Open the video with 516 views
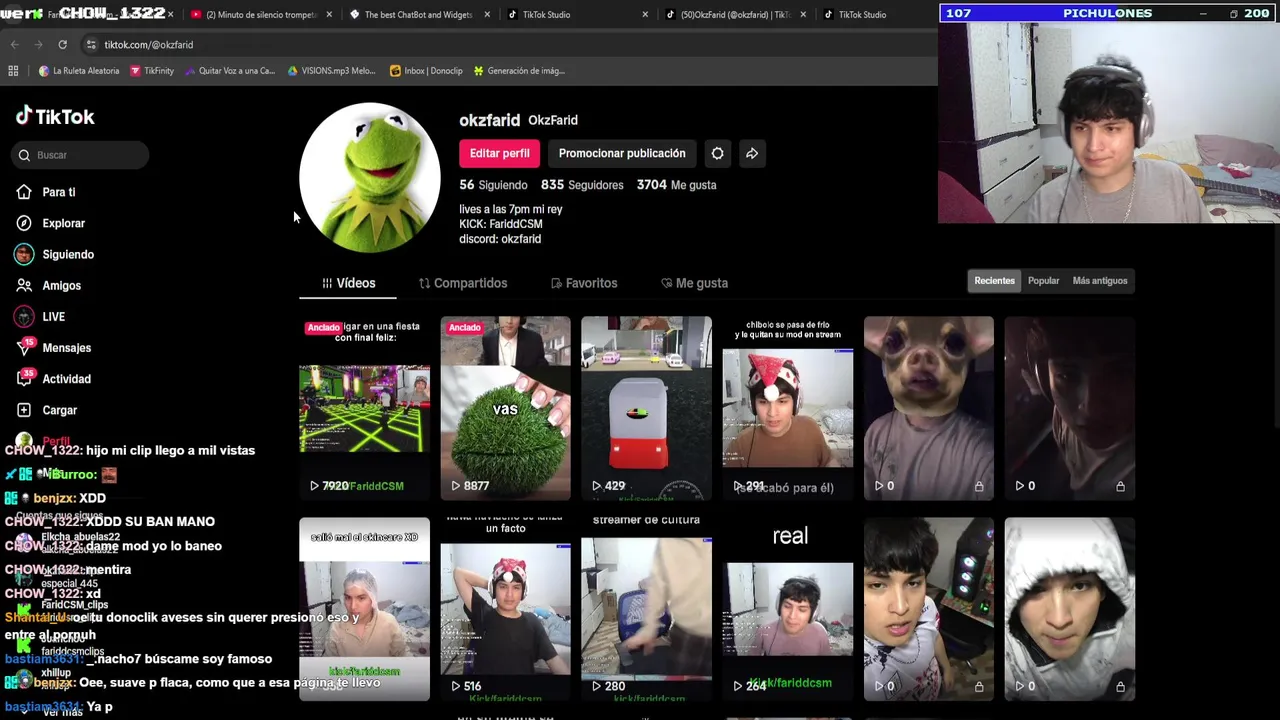The height and width of the screenshot is (720, 1280). coord(505,608)
